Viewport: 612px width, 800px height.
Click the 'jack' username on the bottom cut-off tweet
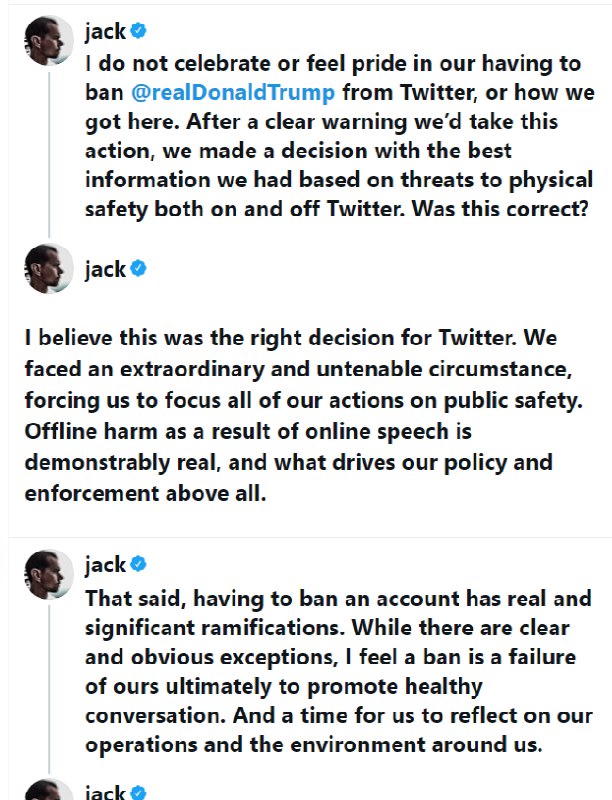click(105, 792)
